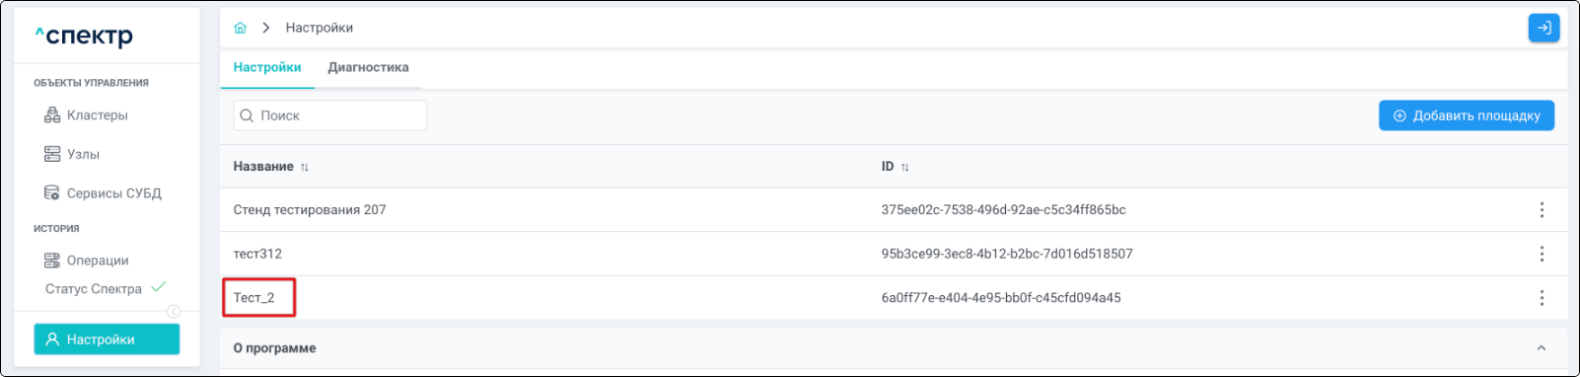Select the Настройки tab
The image size is (1580, 377).
(267, 68)
